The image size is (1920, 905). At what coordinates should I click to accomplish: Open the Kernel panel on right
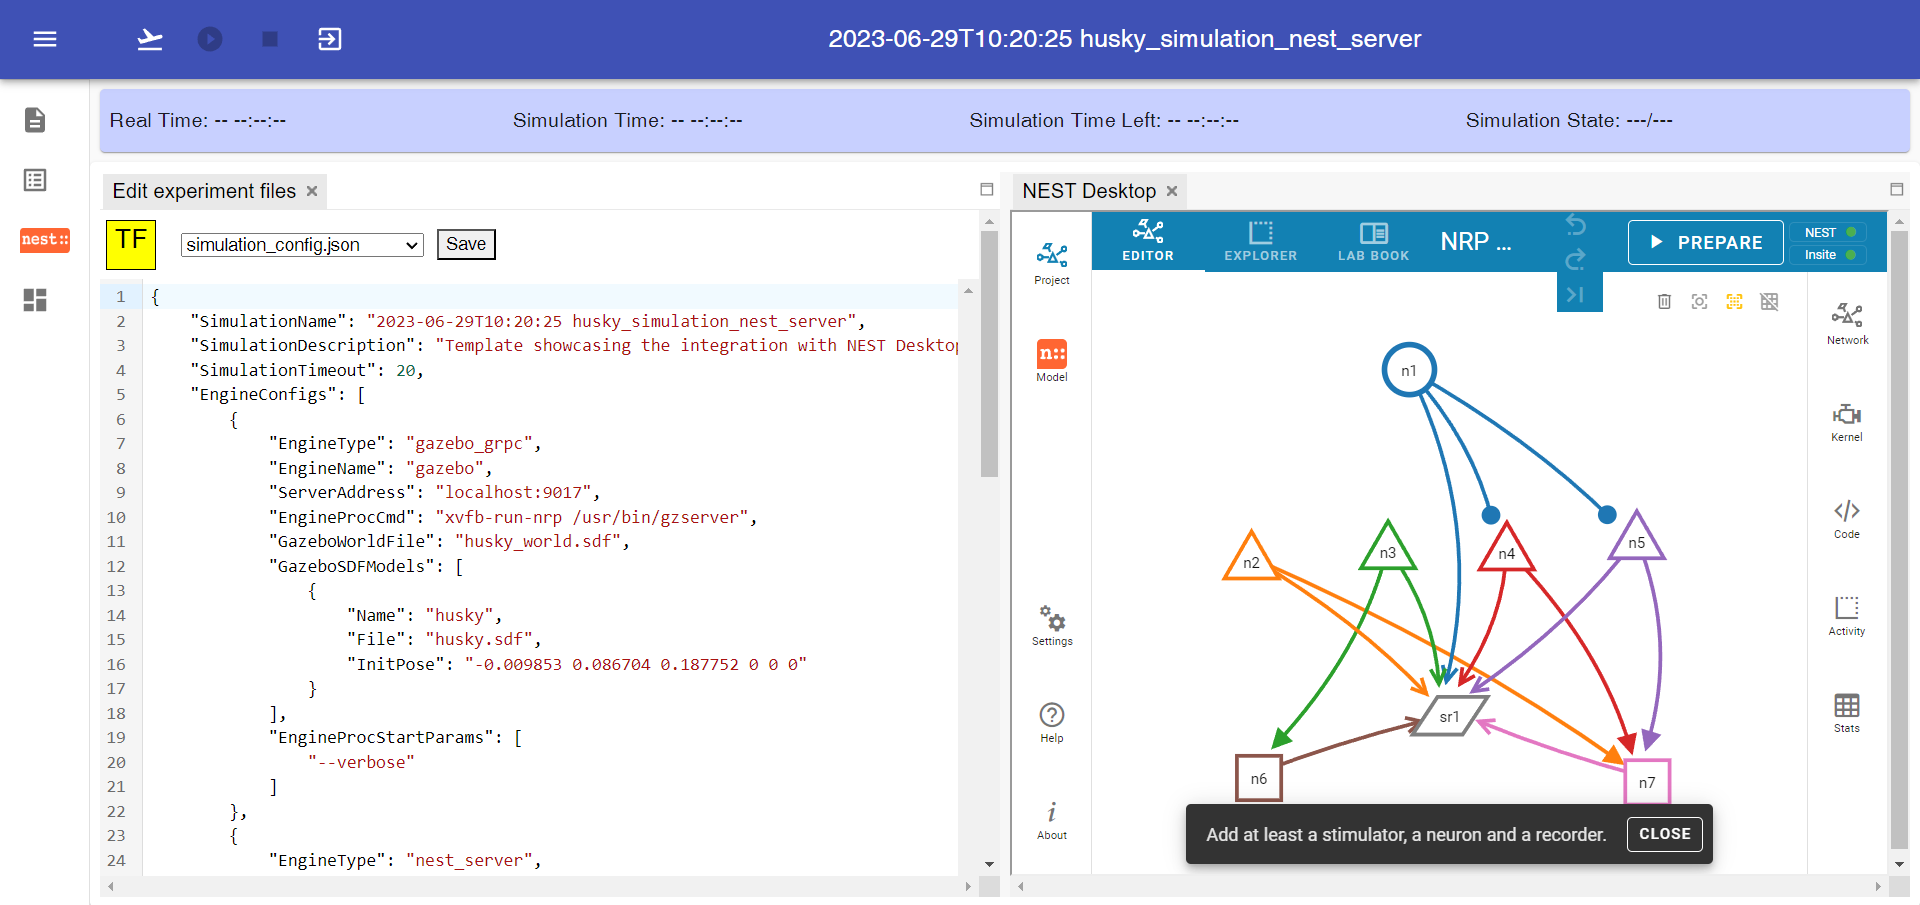point(1847,421)
